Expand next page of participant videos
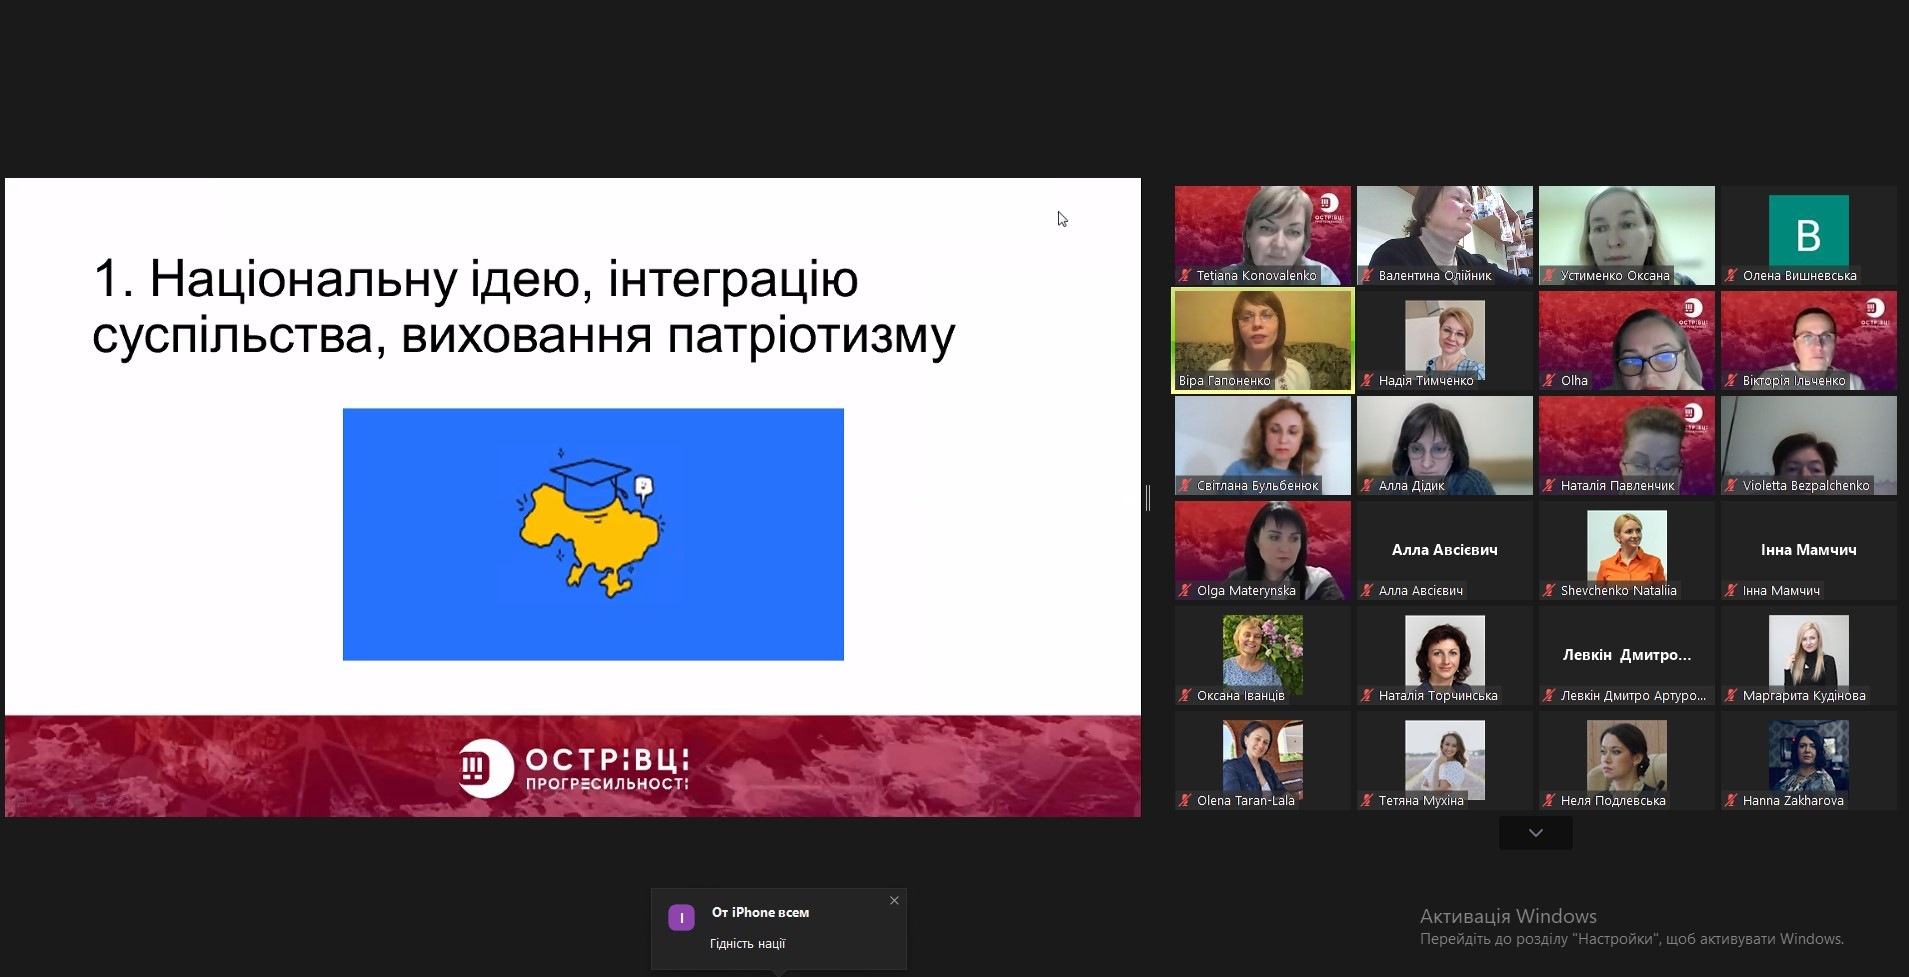Image resolution: width=1909 pixels, height=977 pixels. pos(1535,833)
